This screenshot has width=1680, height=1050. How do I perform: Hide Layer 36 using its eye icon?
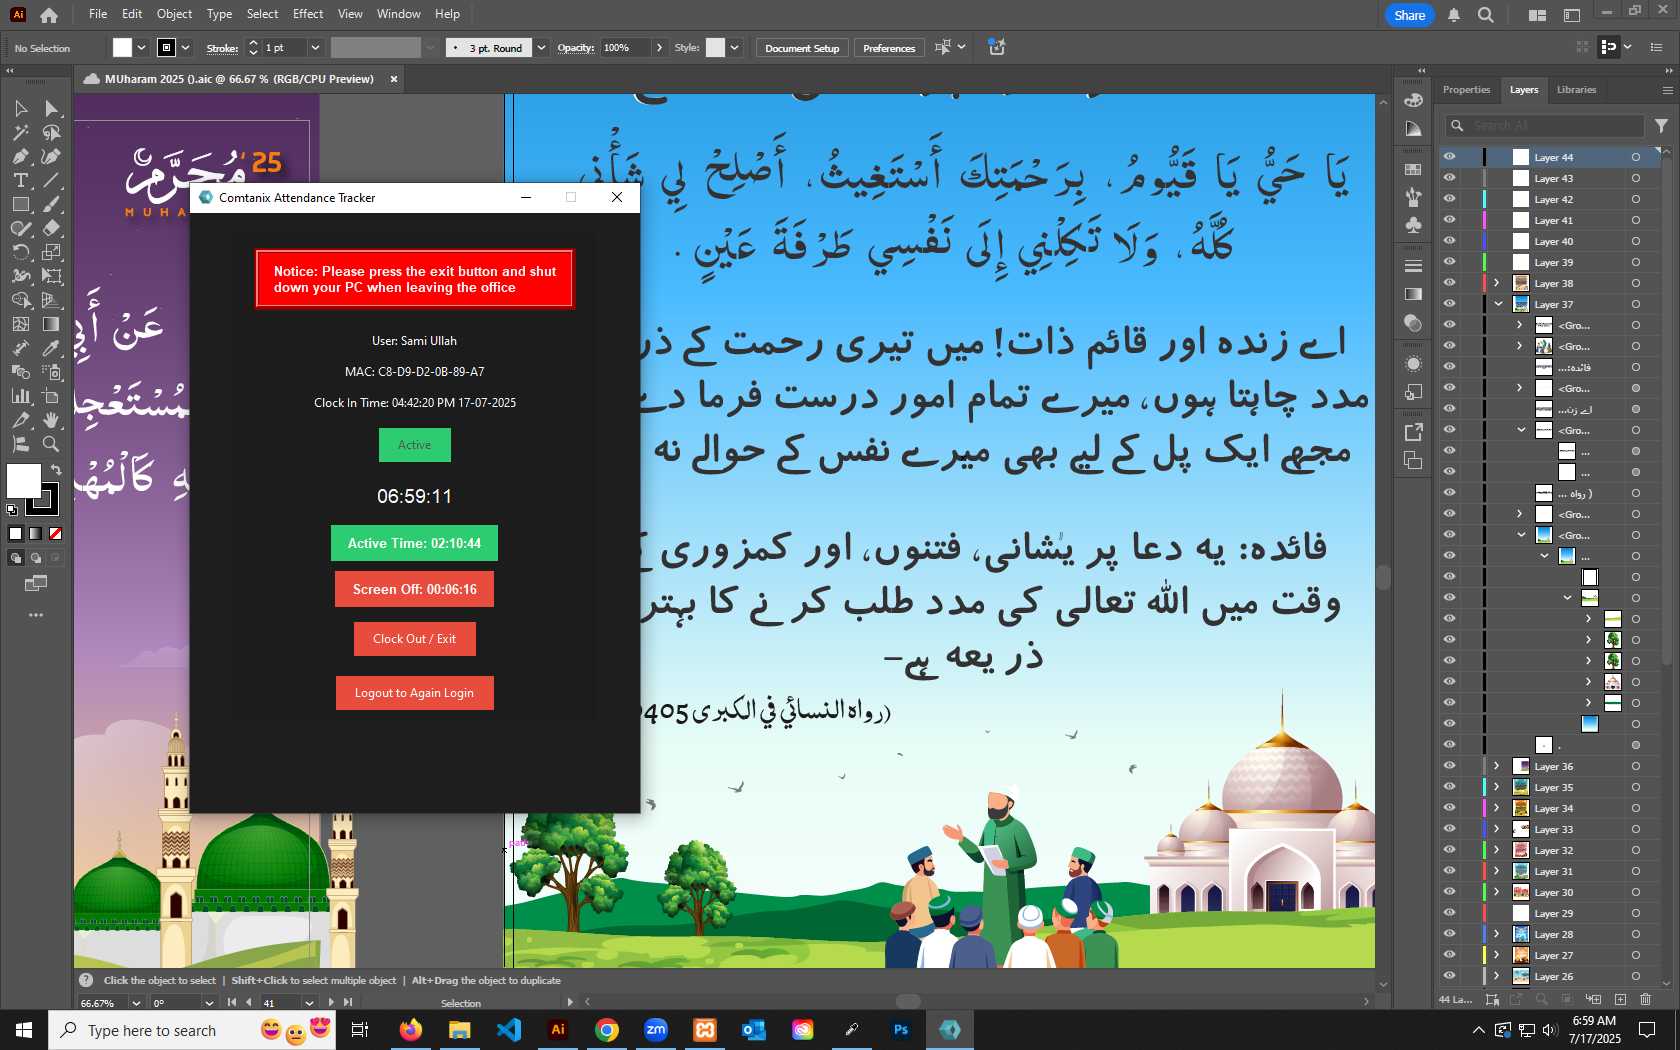click(1449, 766)
